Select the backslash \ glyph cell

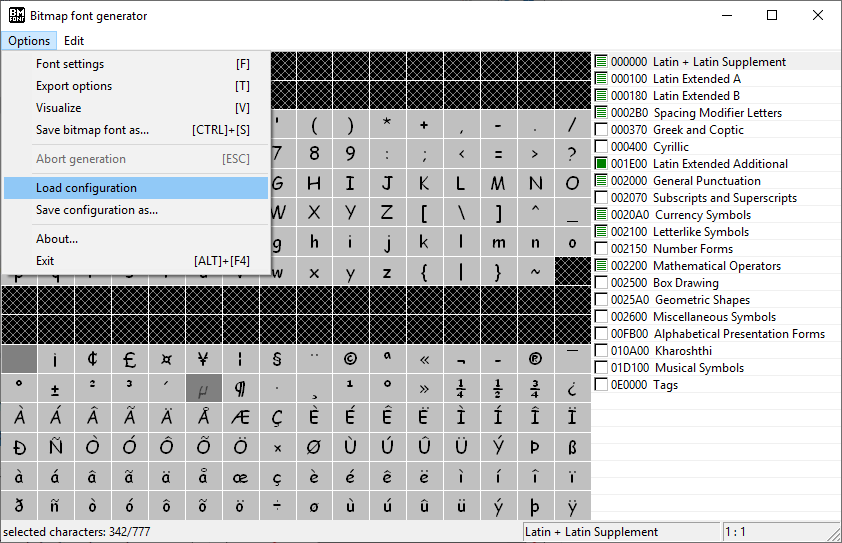[461, 213]
